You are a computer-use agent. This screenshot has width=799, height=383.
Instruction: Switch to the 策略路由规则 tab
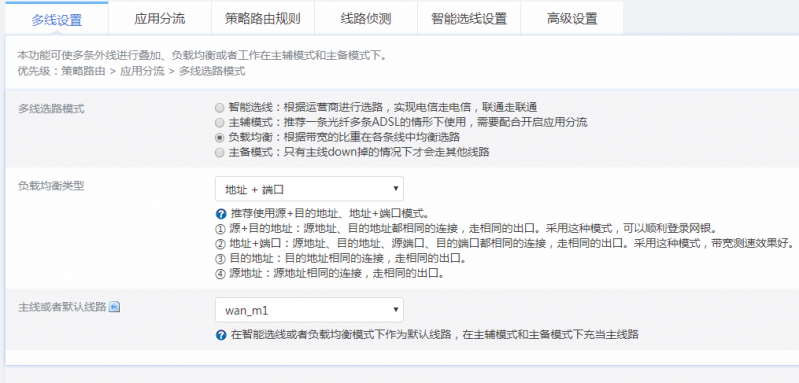(x=263, y=19)
